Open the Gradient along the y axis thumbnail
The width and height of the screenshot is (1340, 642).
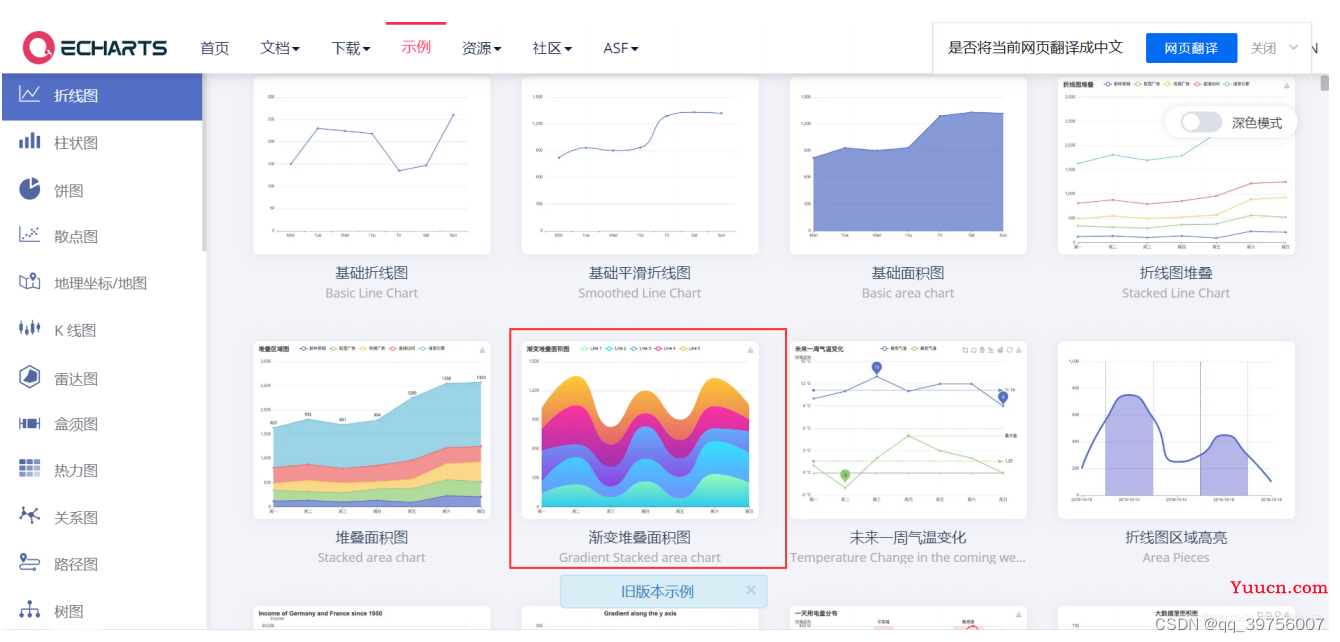pos(640,618)
